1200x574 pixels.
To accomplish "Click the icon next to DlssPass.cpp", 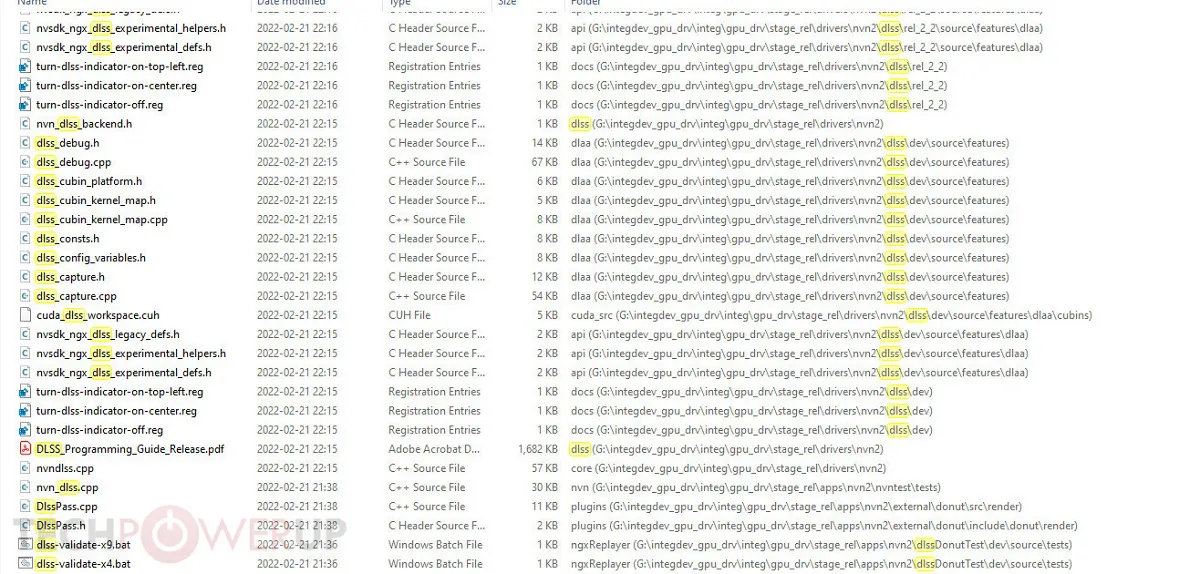I will click(26, 507).
